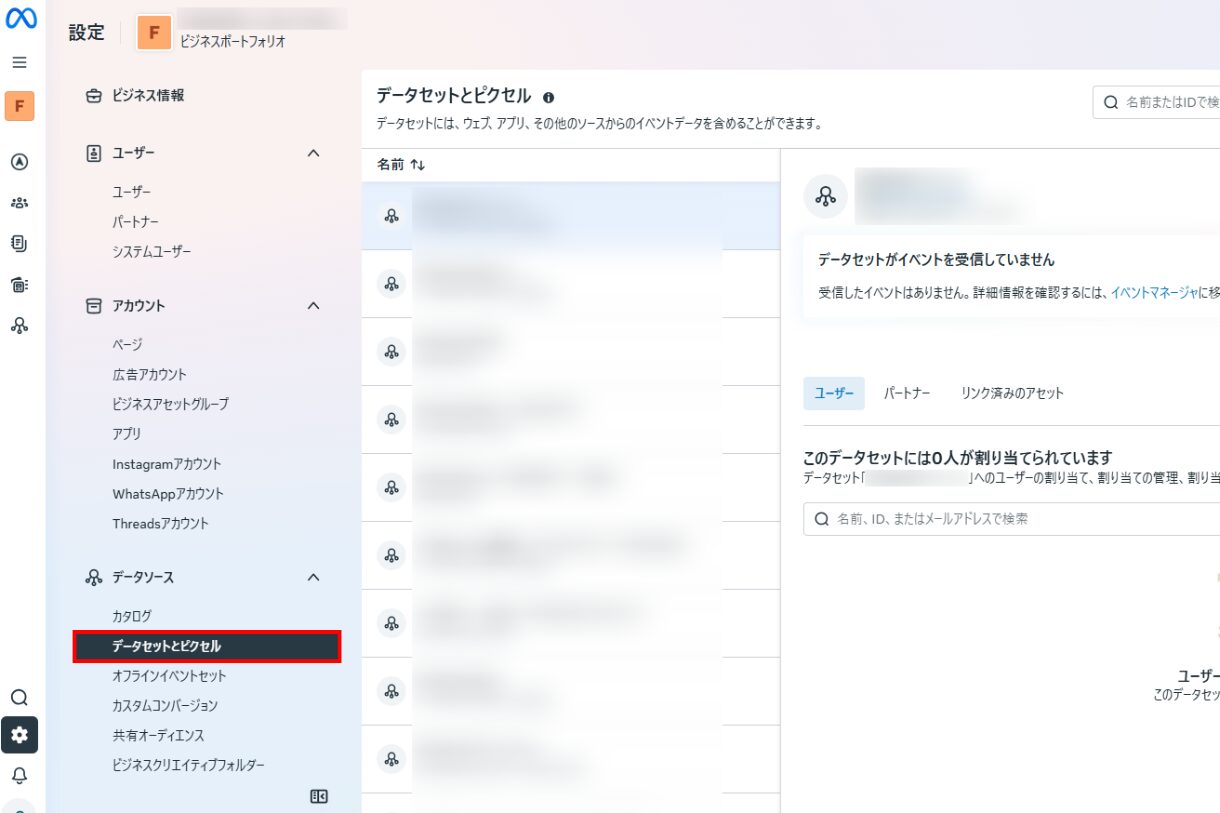
Task: Sort the list by 名前 column arrows
Action: coord(418,165)
